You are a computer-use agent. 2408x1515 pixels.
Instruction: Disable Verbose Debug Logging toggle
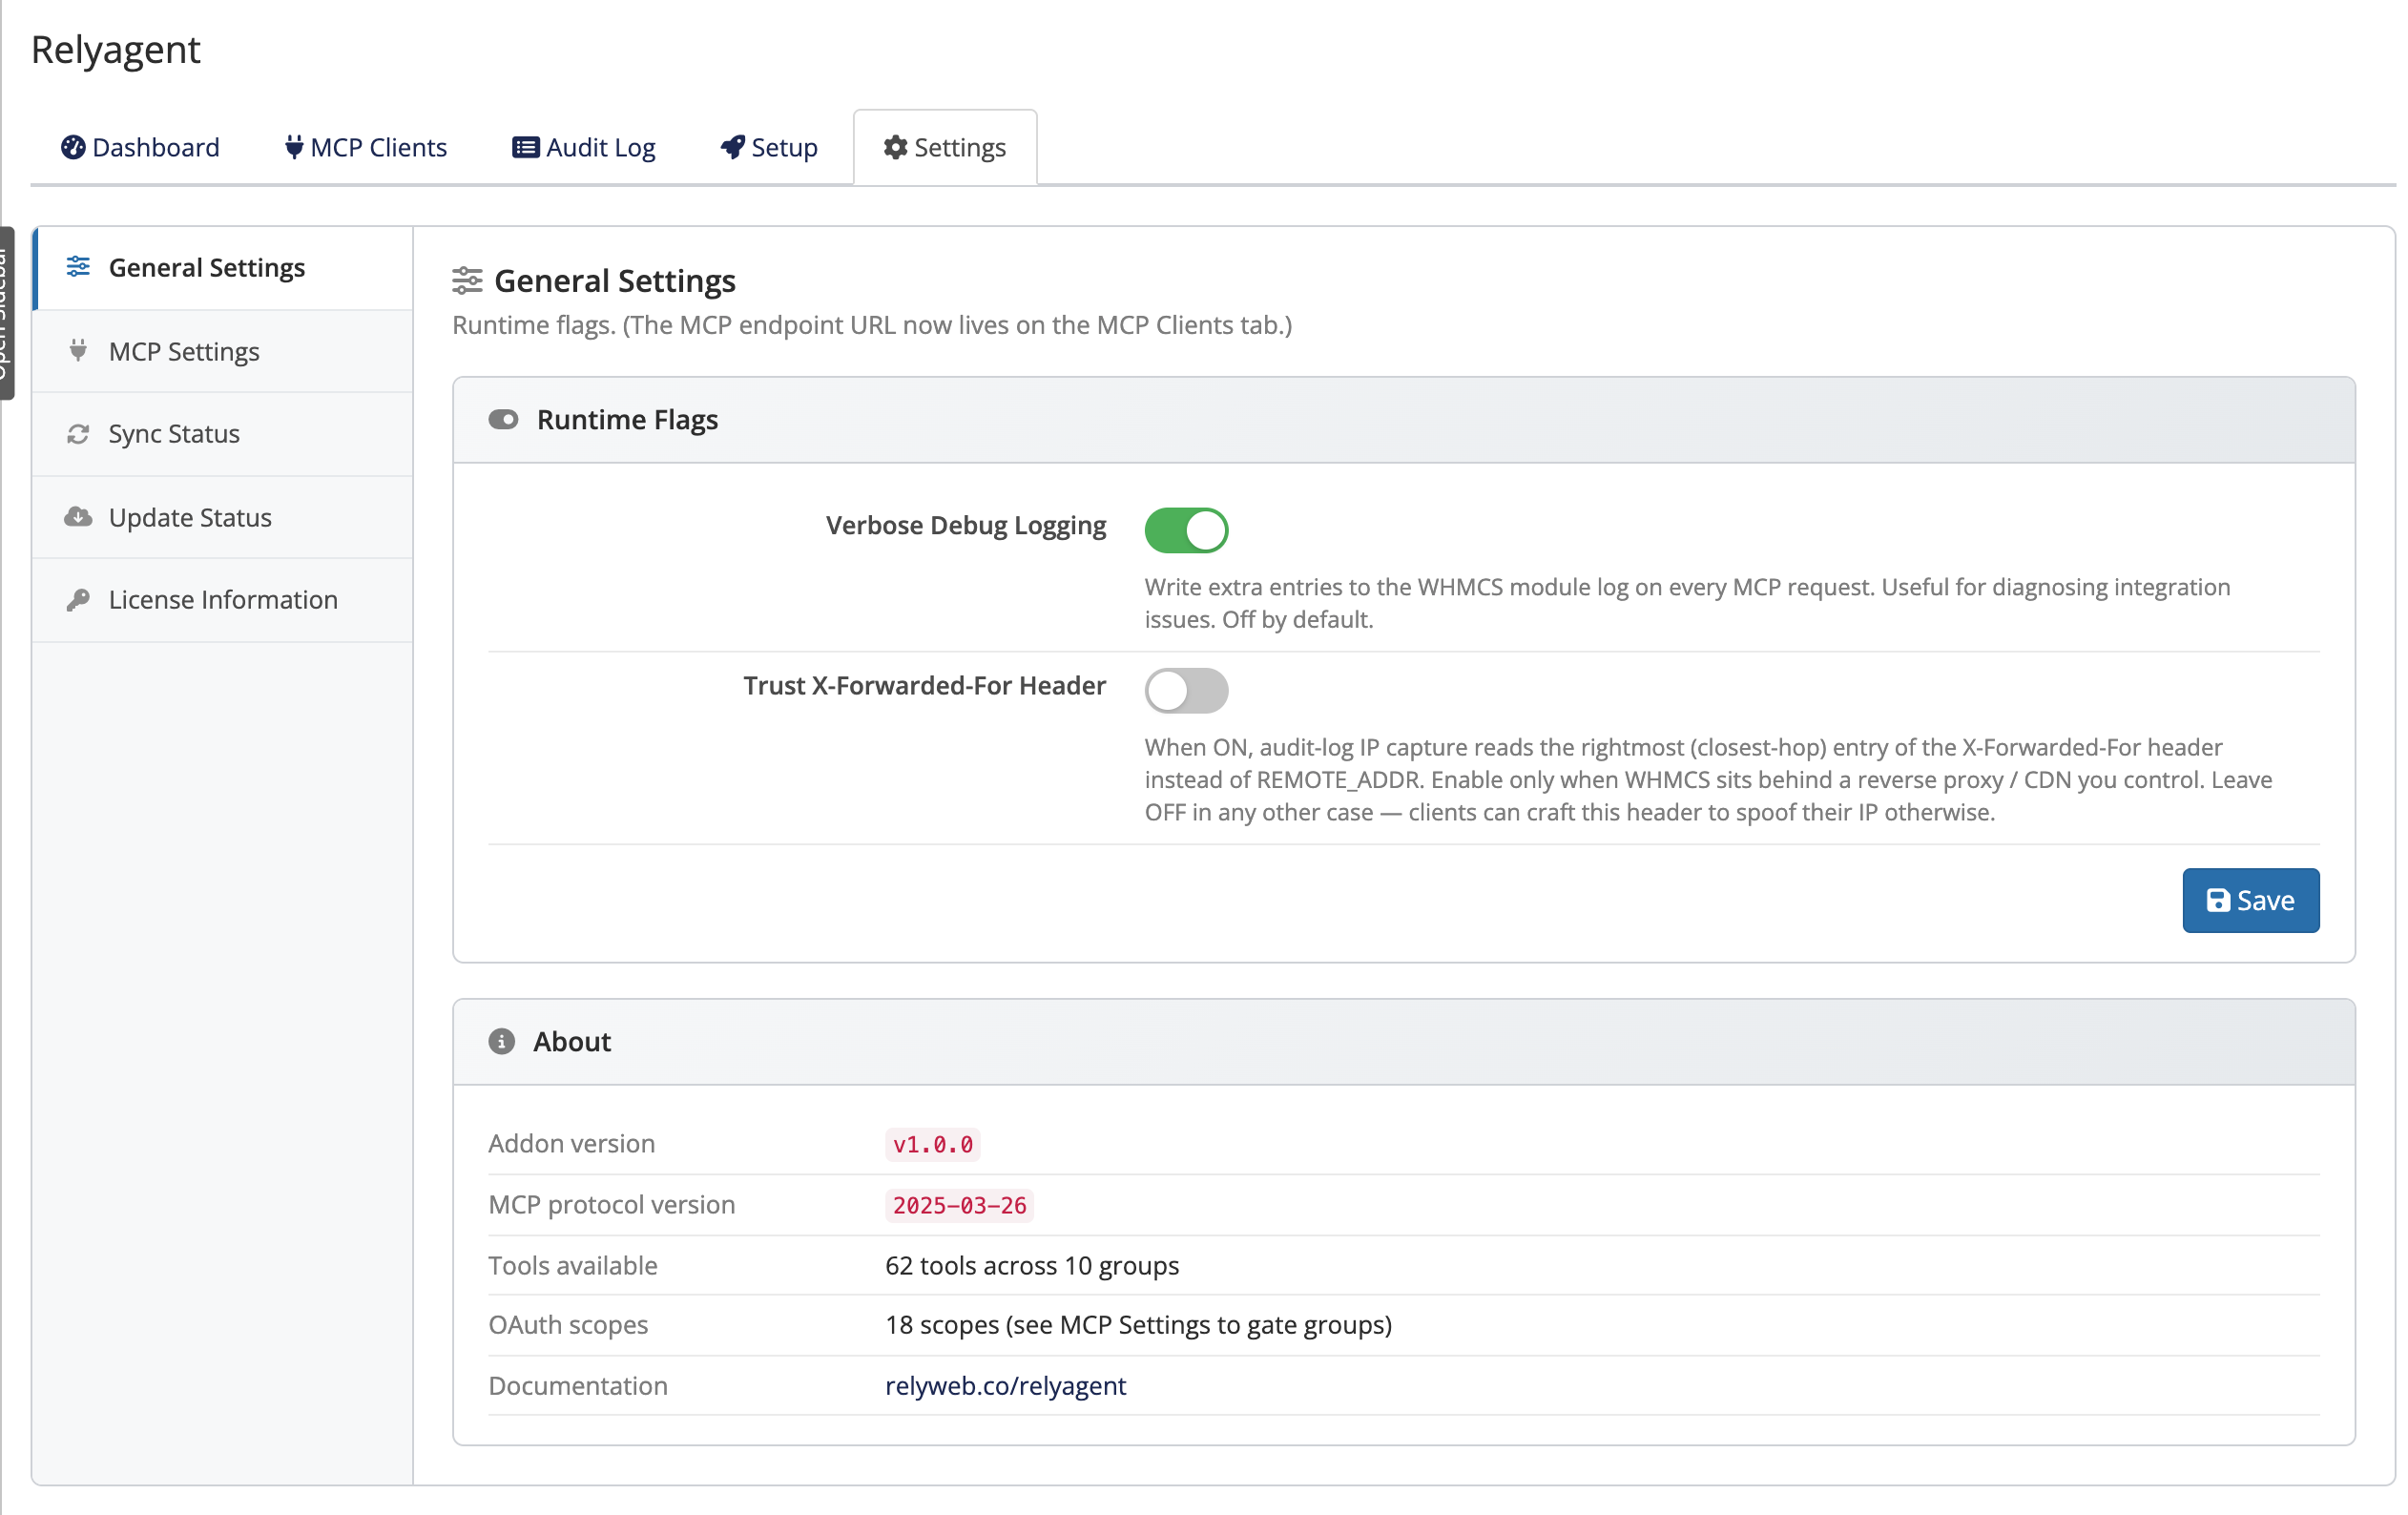(1186, 530)
